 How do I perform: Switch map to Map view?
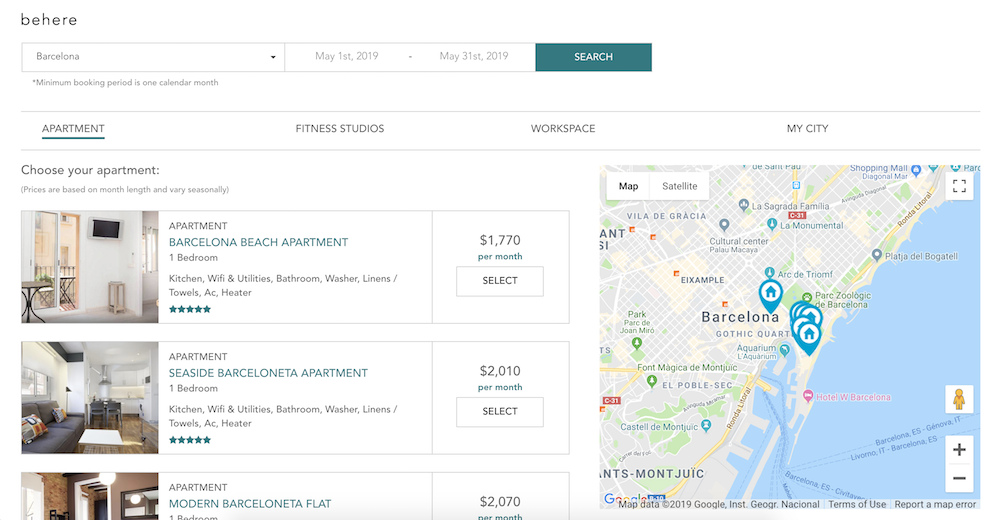pos(628,186)
